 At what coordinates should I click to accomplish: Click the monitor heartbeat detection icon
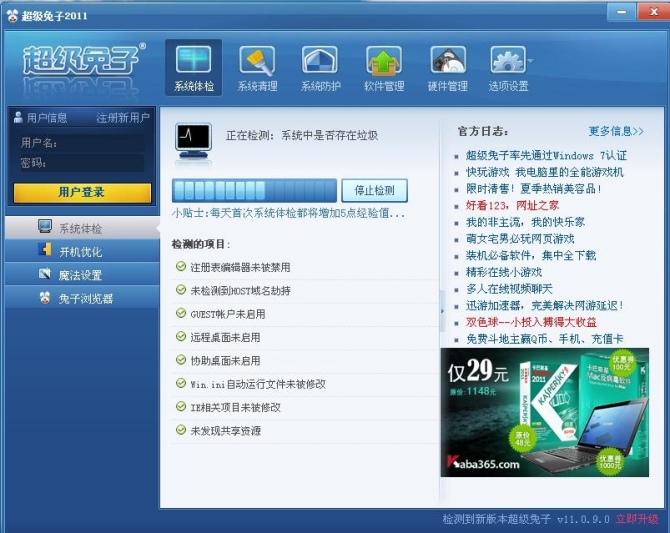[194, 142]
